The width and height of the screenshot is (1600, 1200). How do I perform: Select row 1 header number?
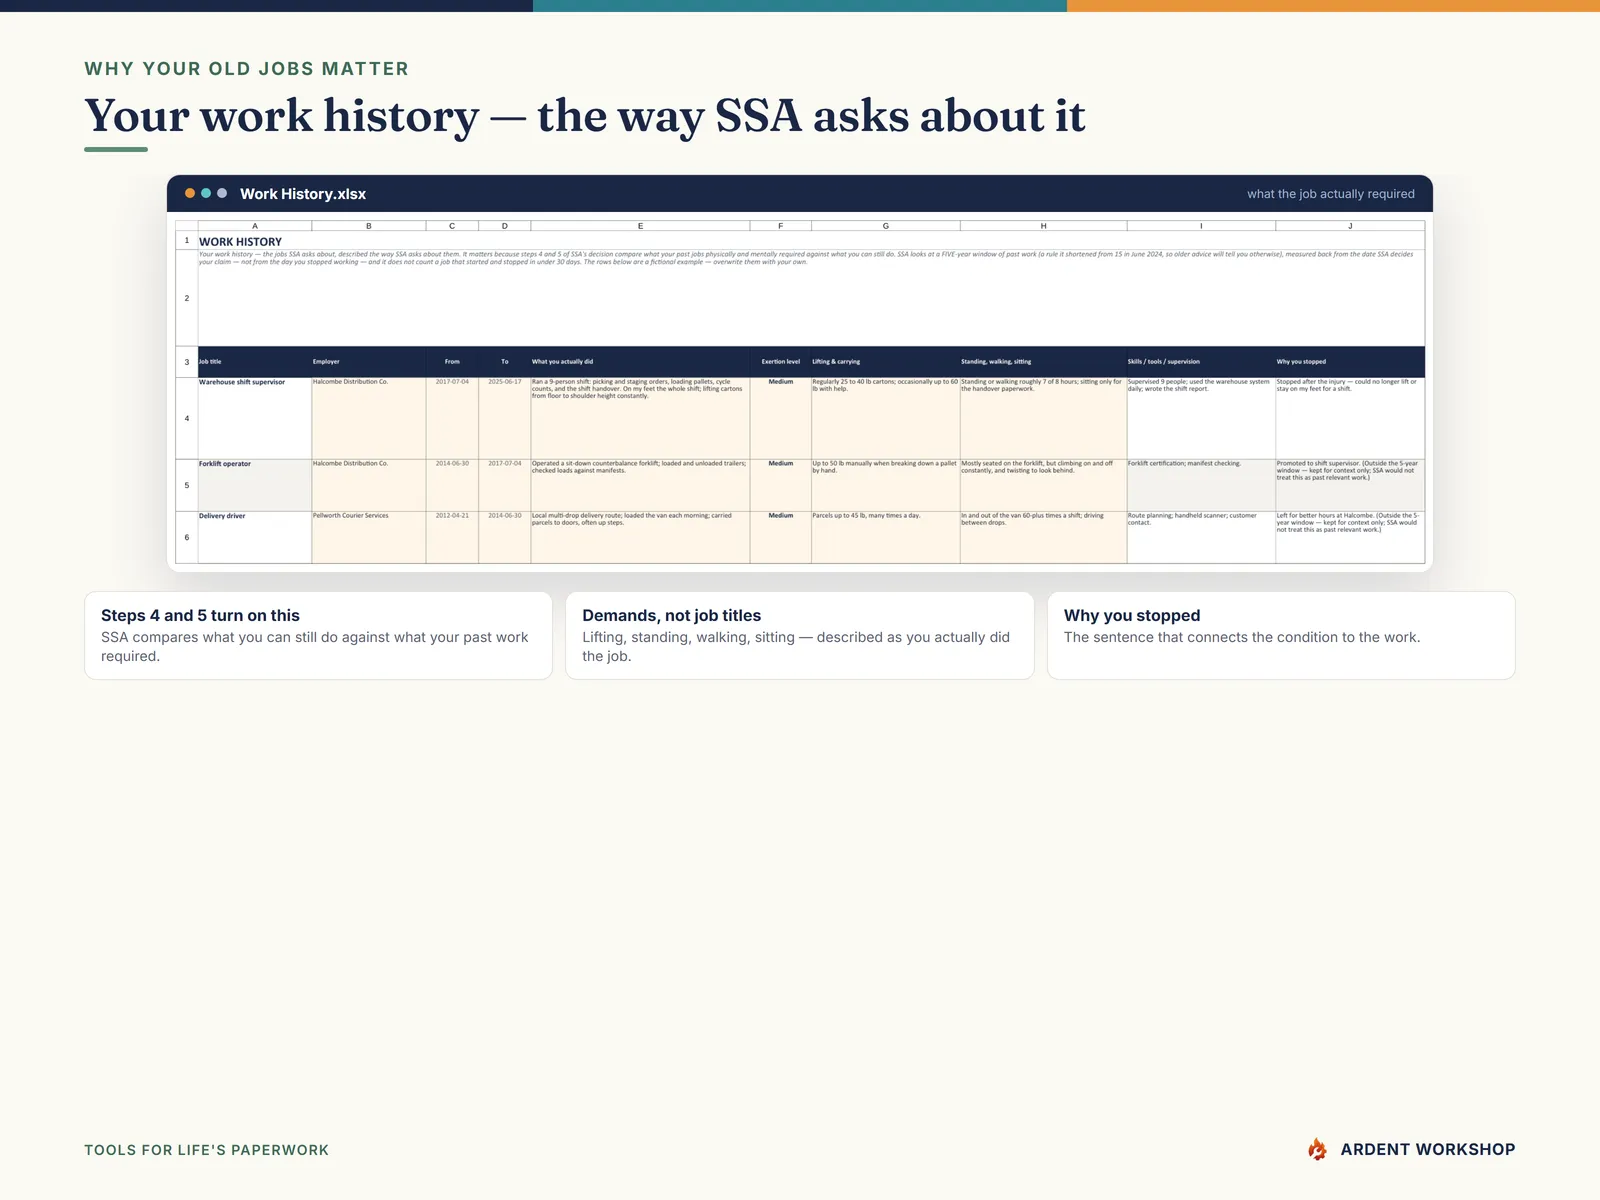coord(187,241)
